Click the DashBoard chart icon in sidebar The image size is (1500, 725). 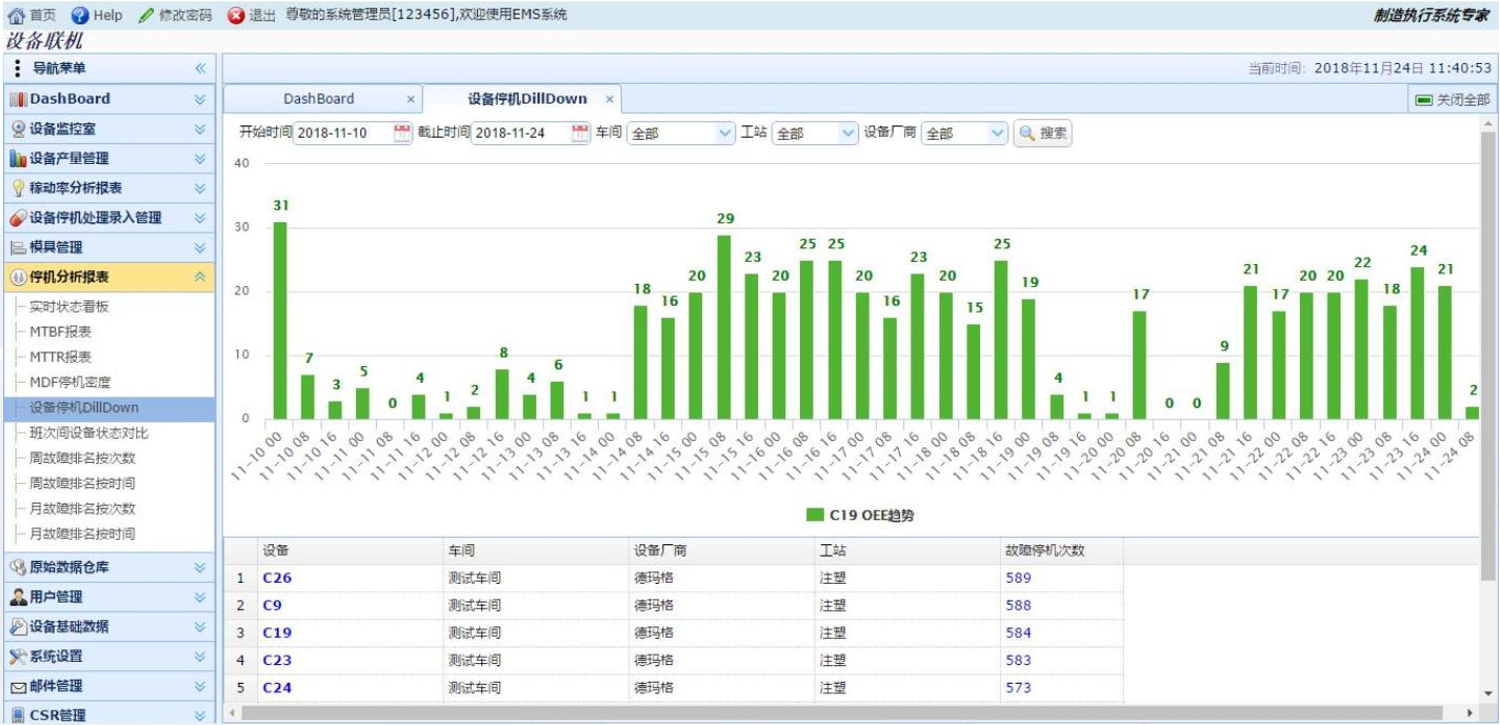[18, 99]
